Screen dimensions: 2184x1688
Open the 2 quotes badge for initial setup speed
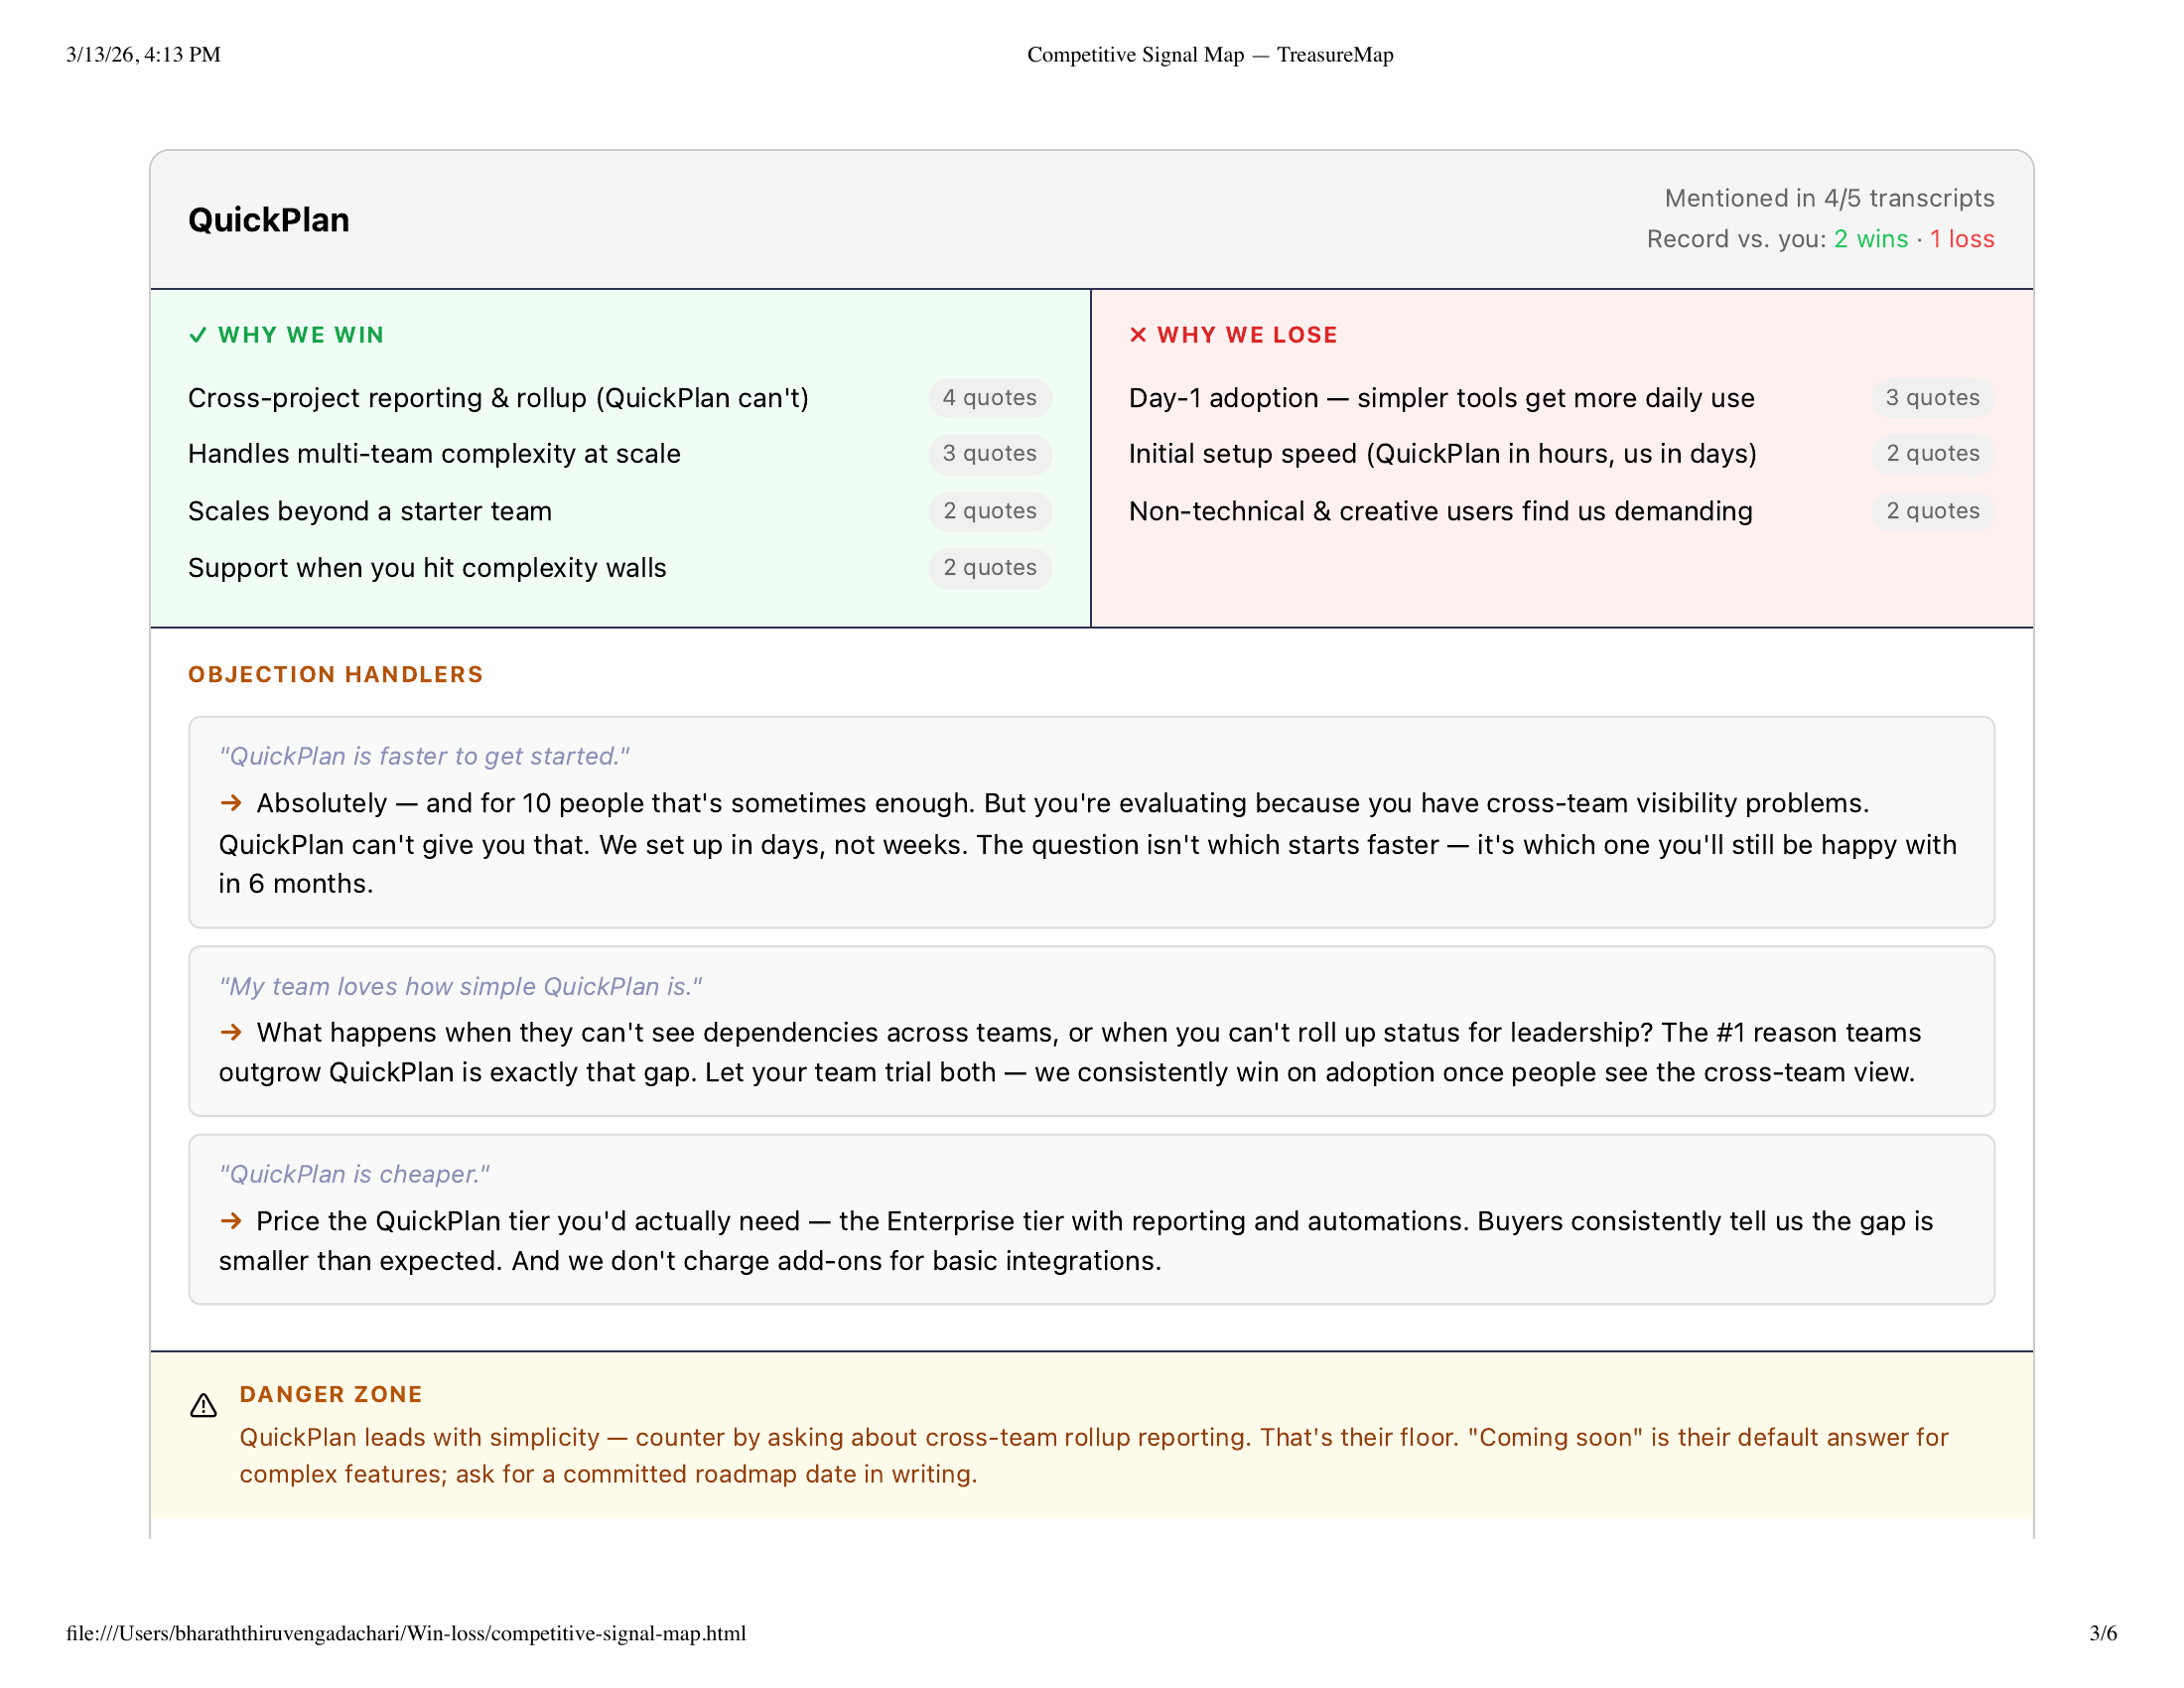1932,454
